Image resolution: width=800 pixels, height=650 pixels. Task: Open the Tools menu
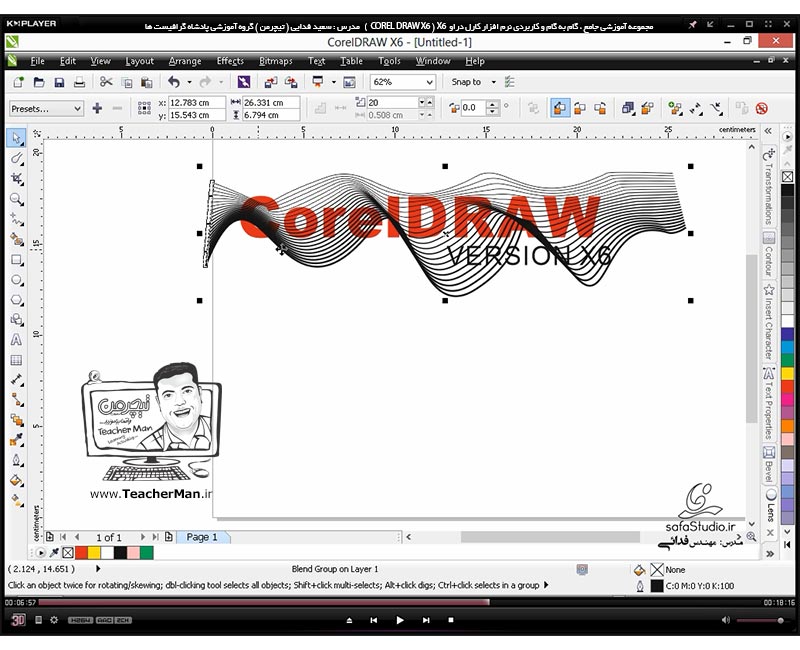[x=389, y=61]
